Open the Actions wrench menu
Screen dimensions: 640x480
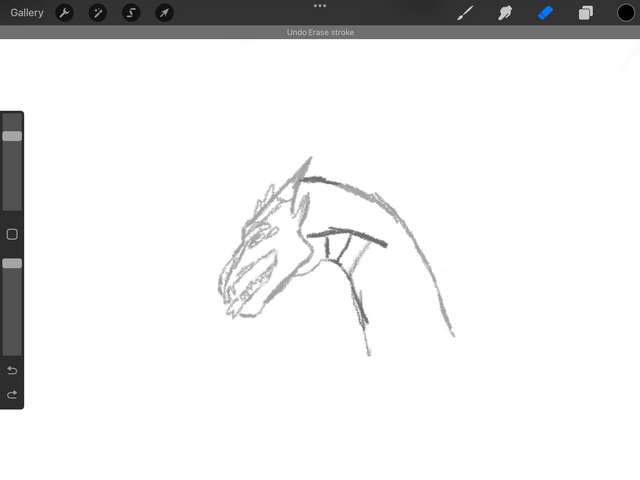click(x=64, y=13)
